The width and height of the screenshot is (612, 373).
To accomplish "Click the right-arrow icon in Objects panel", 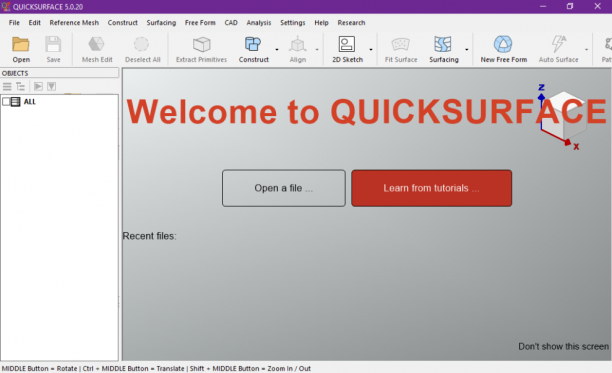I will point(38,86).
